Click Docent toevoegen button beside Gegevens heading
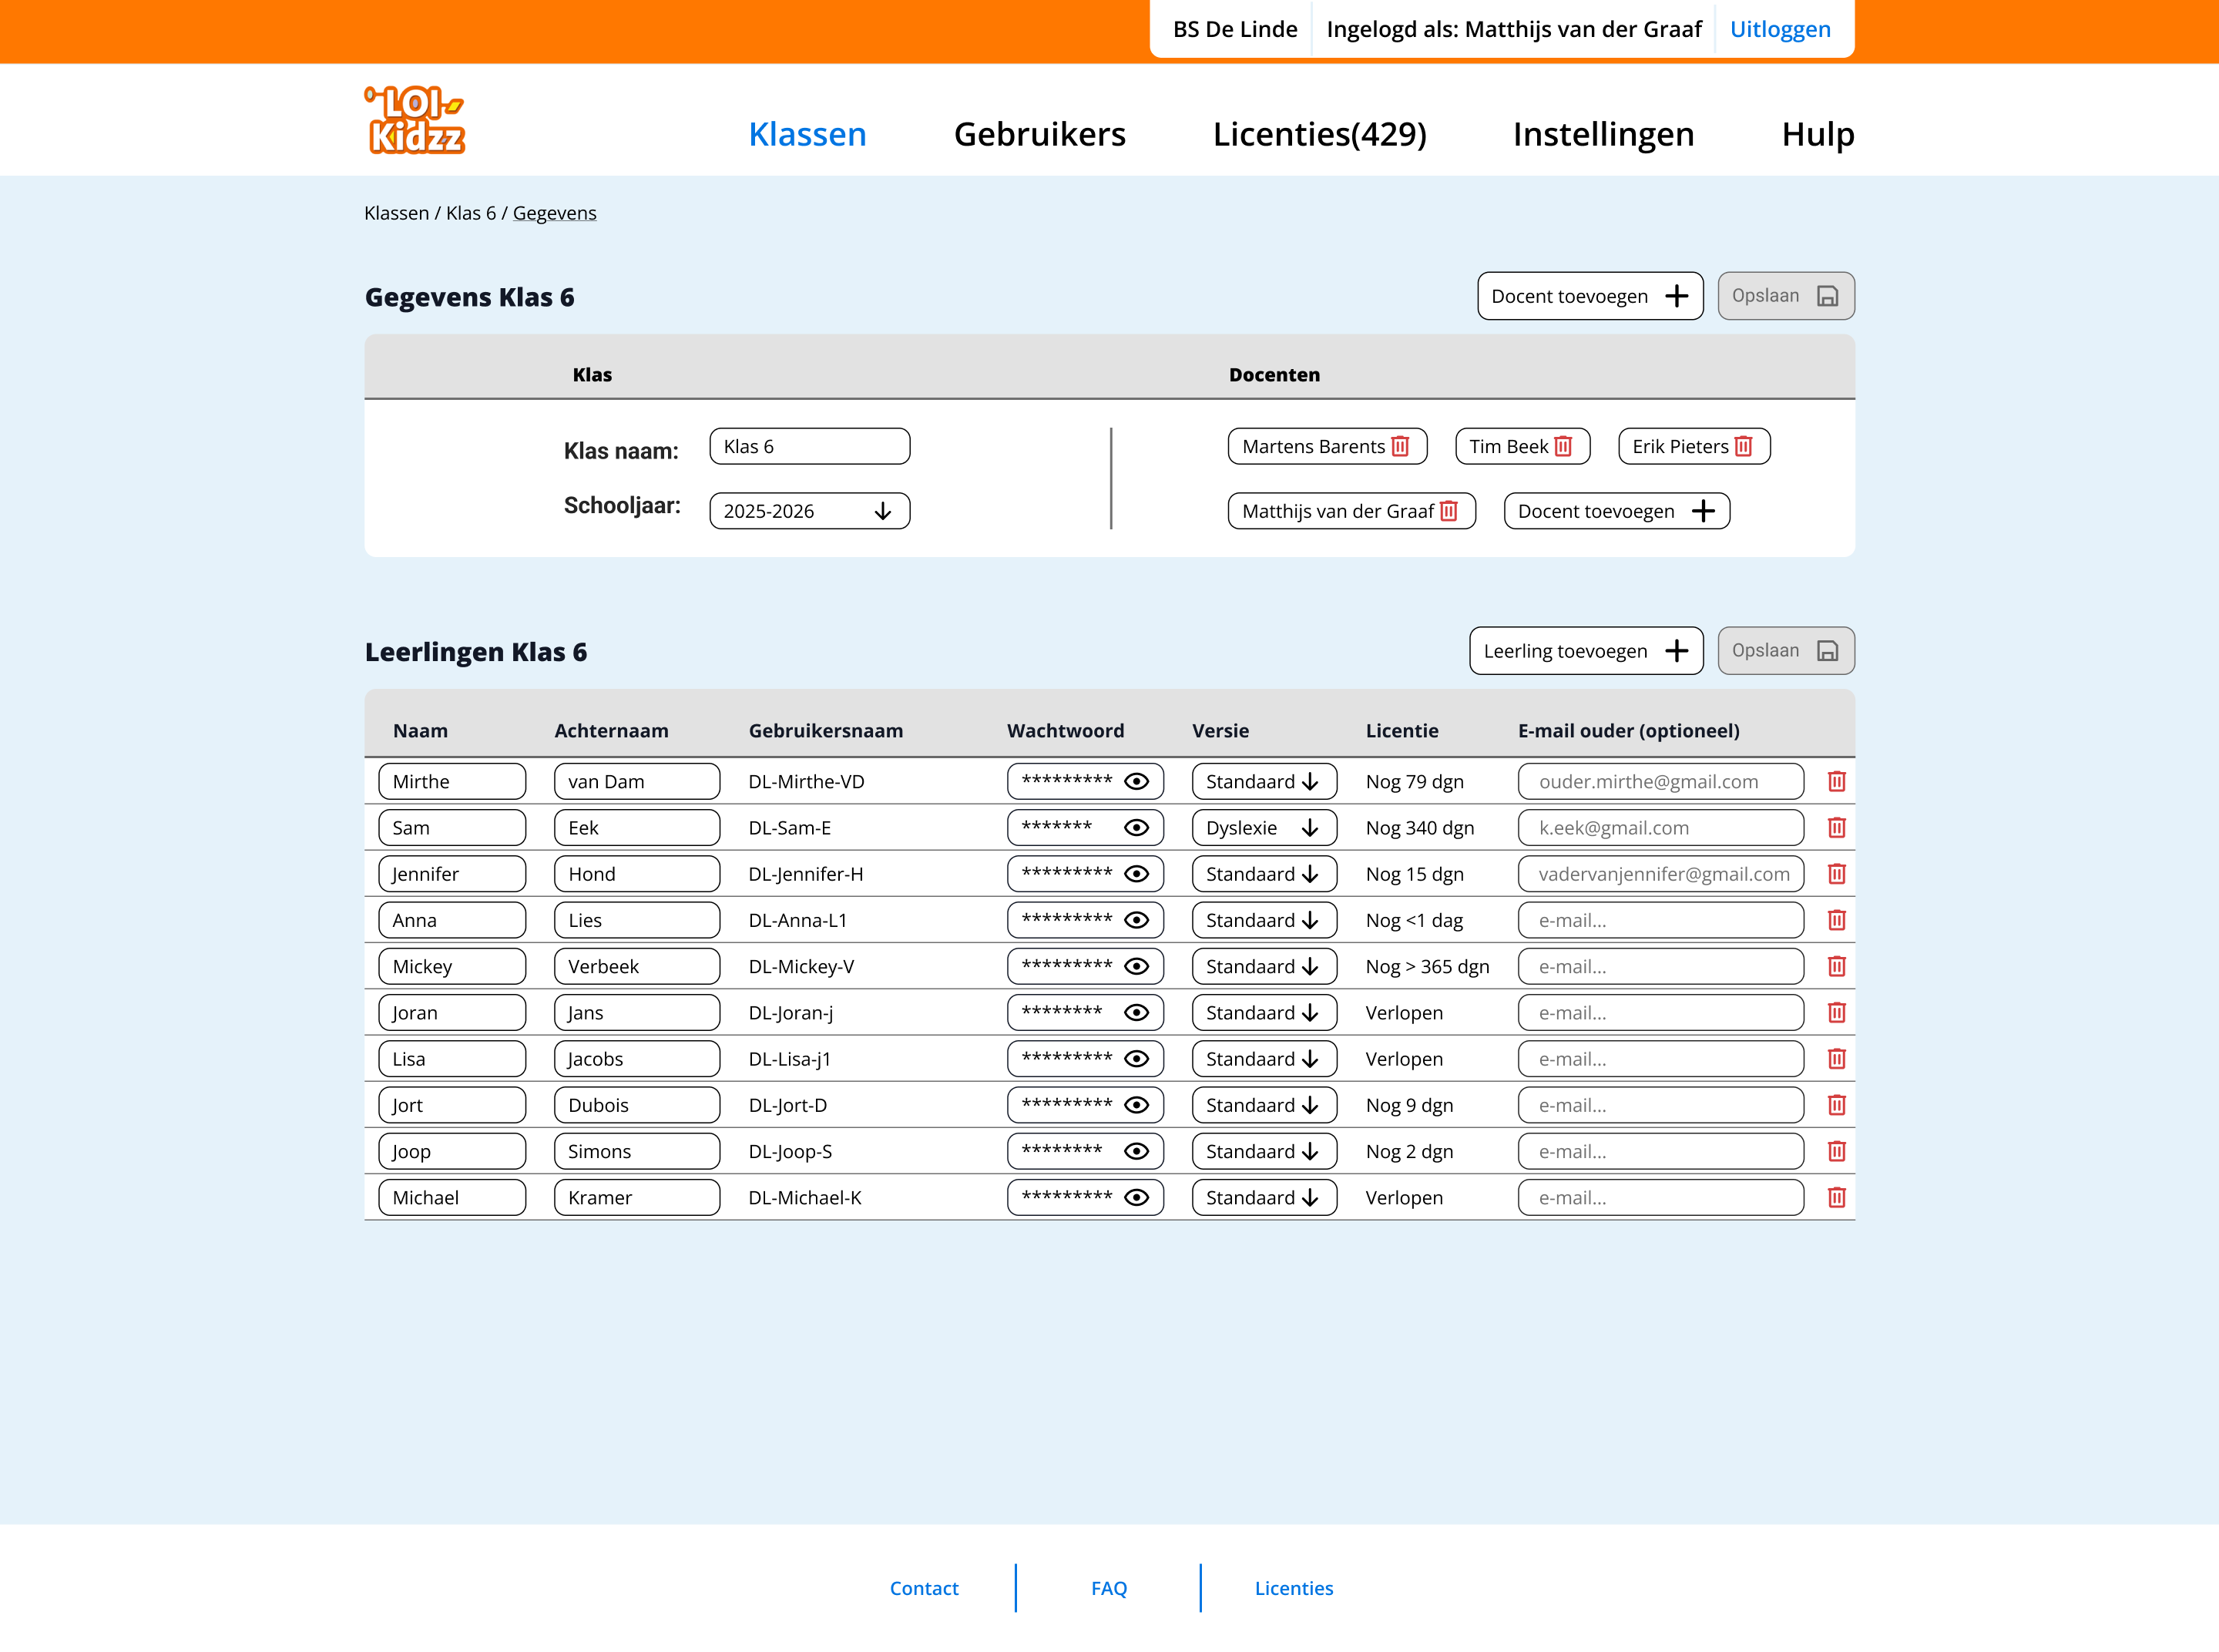The width and height of the screenshot is (2219, 1652). 1590,296
